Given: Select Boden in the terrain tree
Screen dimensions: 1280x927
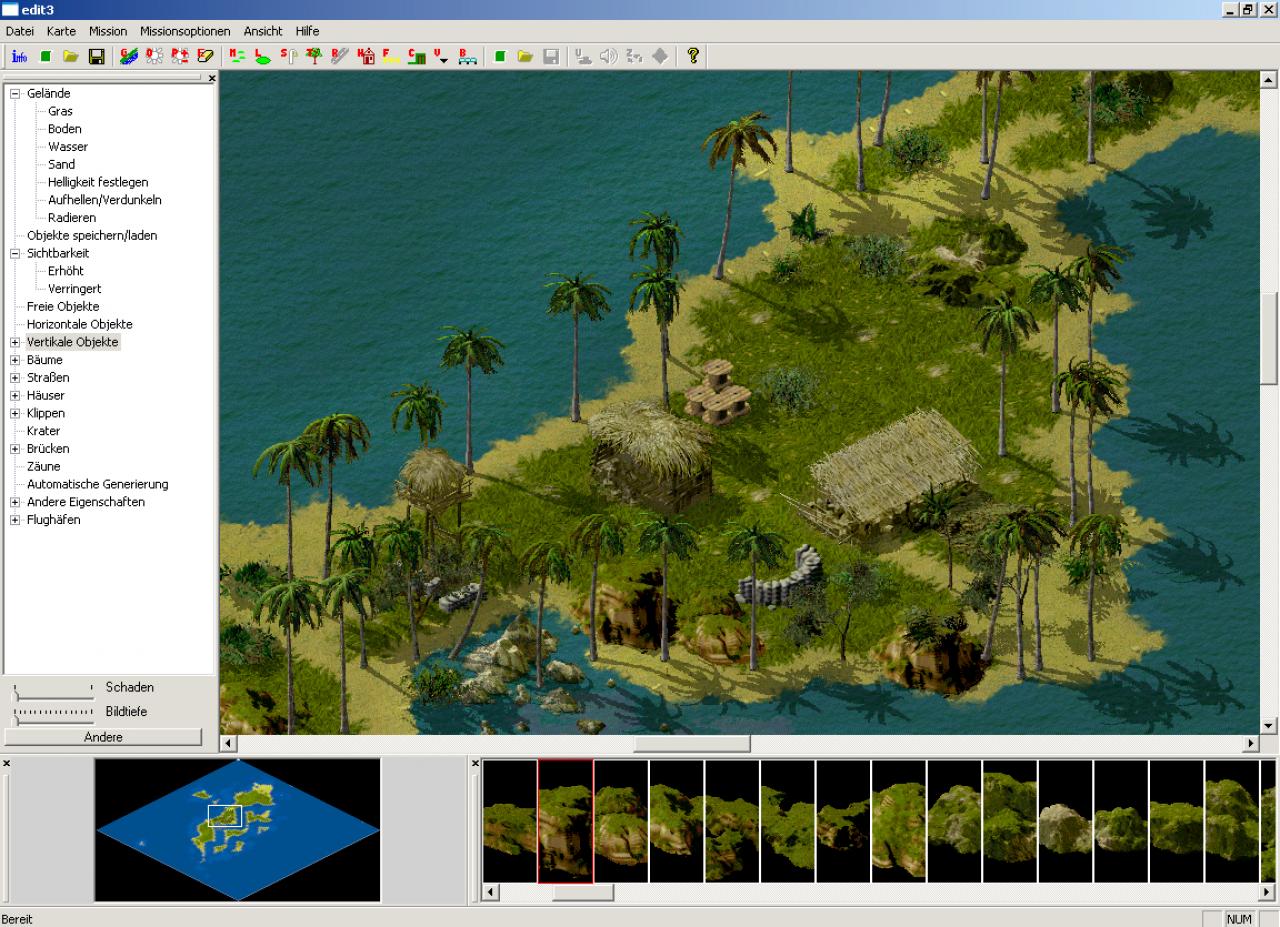Looking at the screenshot, I should 65,130.
